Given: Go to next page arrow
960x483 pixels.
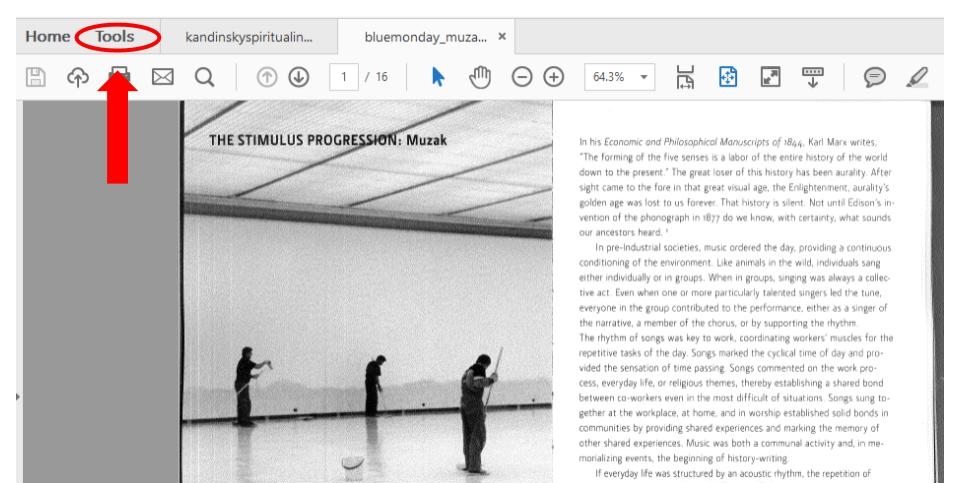Looking at the screenshot, I should tap(299, 77).
